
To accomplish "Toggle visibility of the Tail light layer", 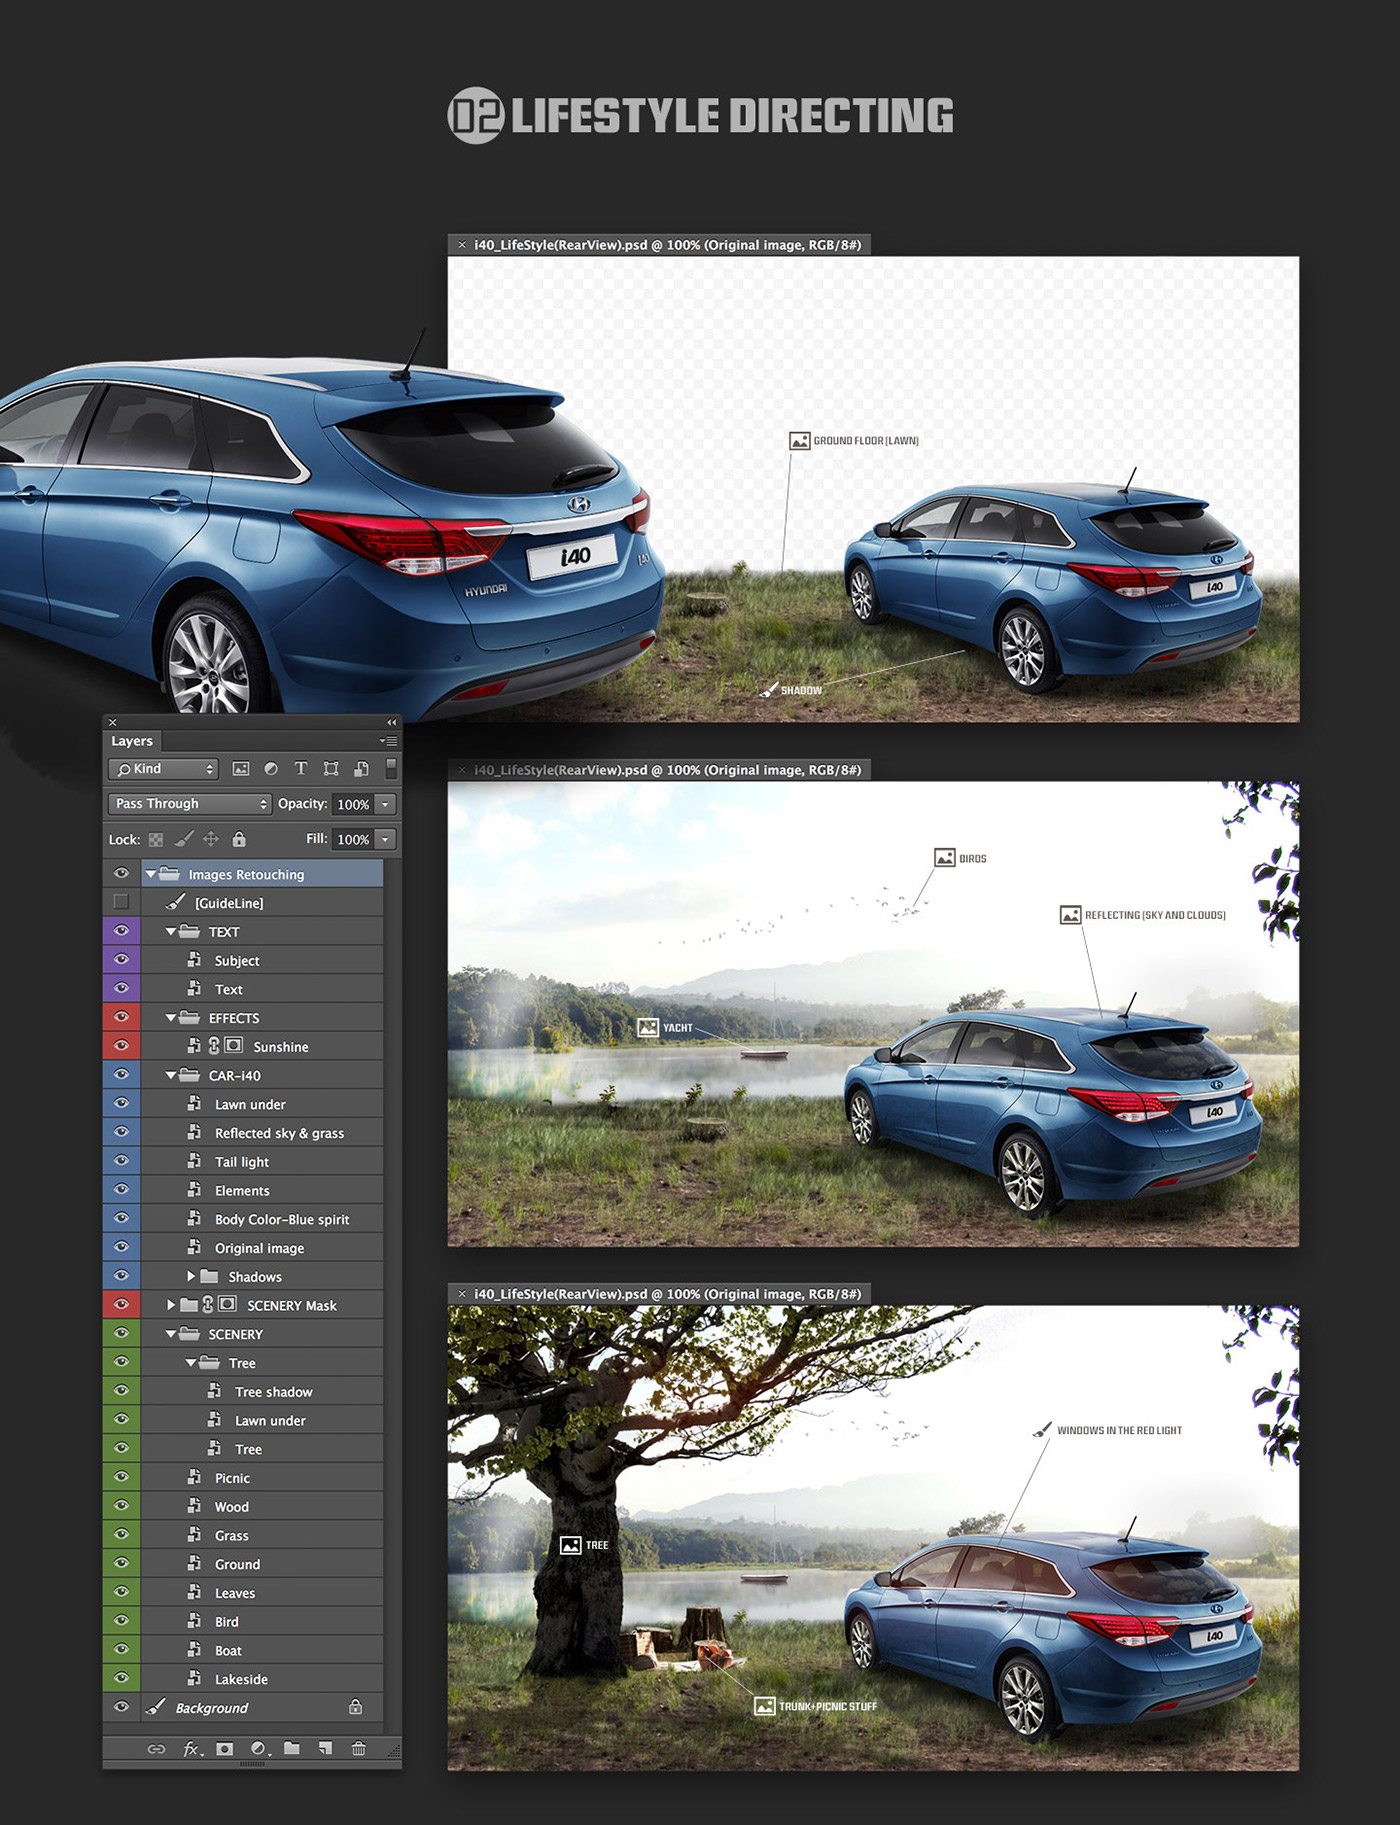I will tap(121, 1161).
